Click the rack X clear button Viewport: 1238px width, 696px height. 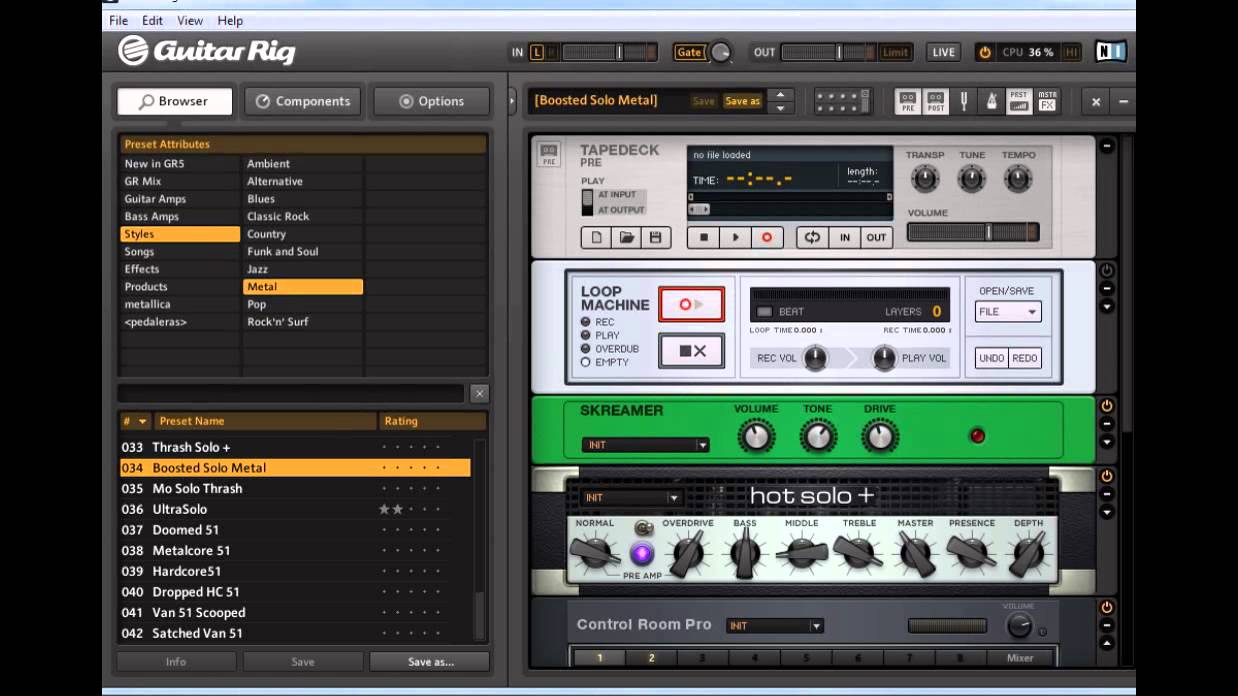tap(1096, 101)
